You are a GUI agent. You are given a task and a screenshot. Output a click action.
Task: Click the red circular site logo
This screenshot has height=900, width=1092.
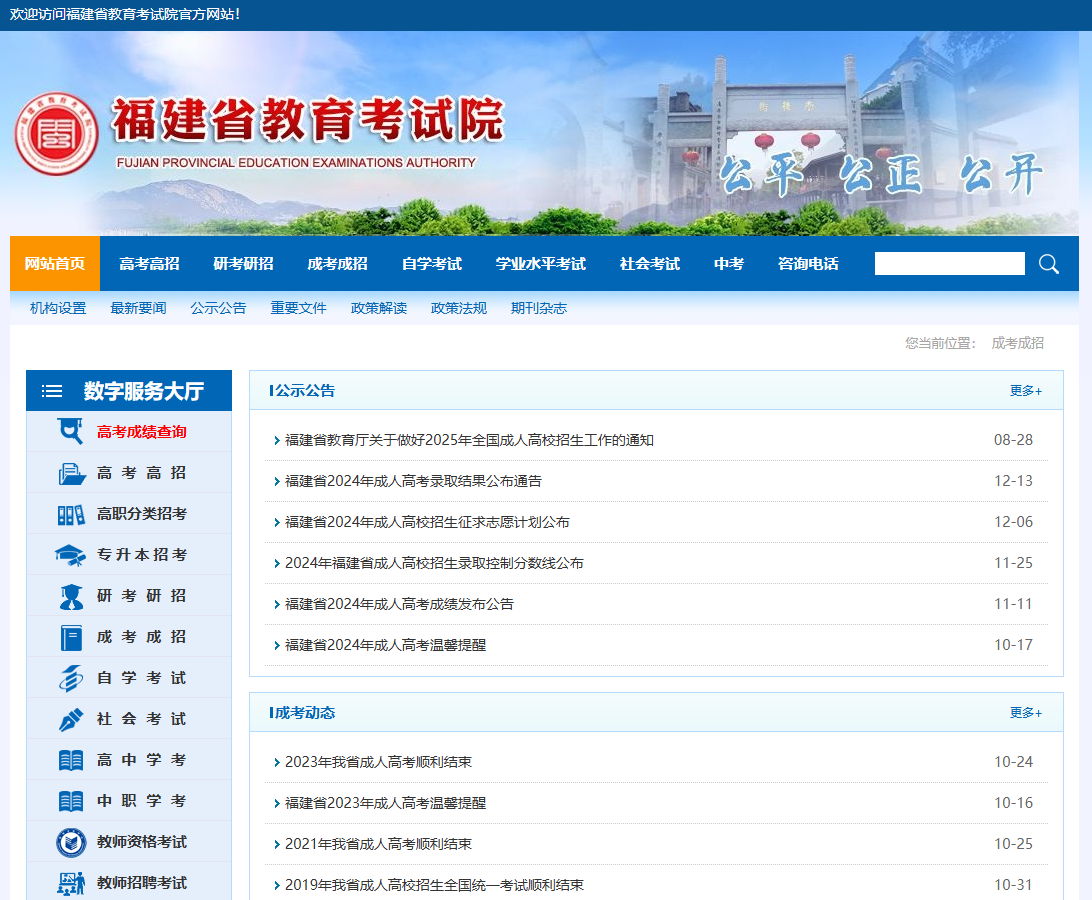point(56,134)
